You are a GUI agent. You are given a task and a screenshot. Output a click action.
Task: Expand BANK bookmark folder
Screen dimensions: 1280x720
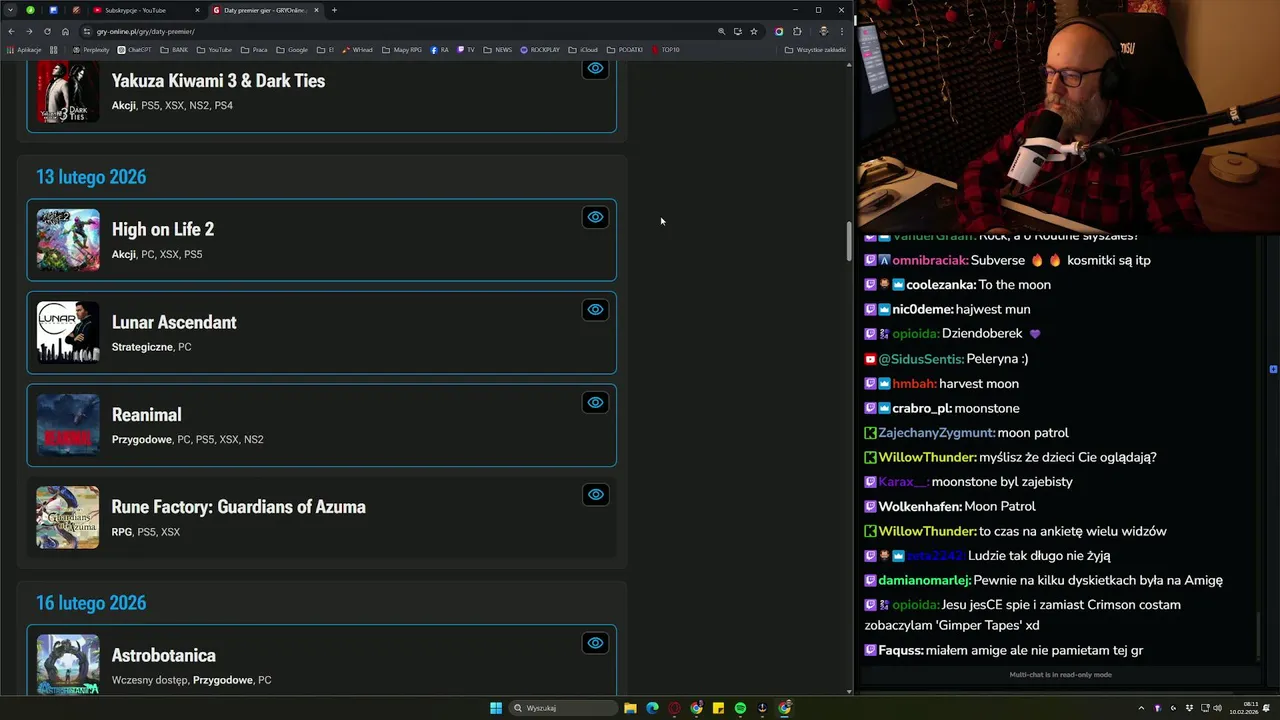pyautogui.click(x=174, y=50)
